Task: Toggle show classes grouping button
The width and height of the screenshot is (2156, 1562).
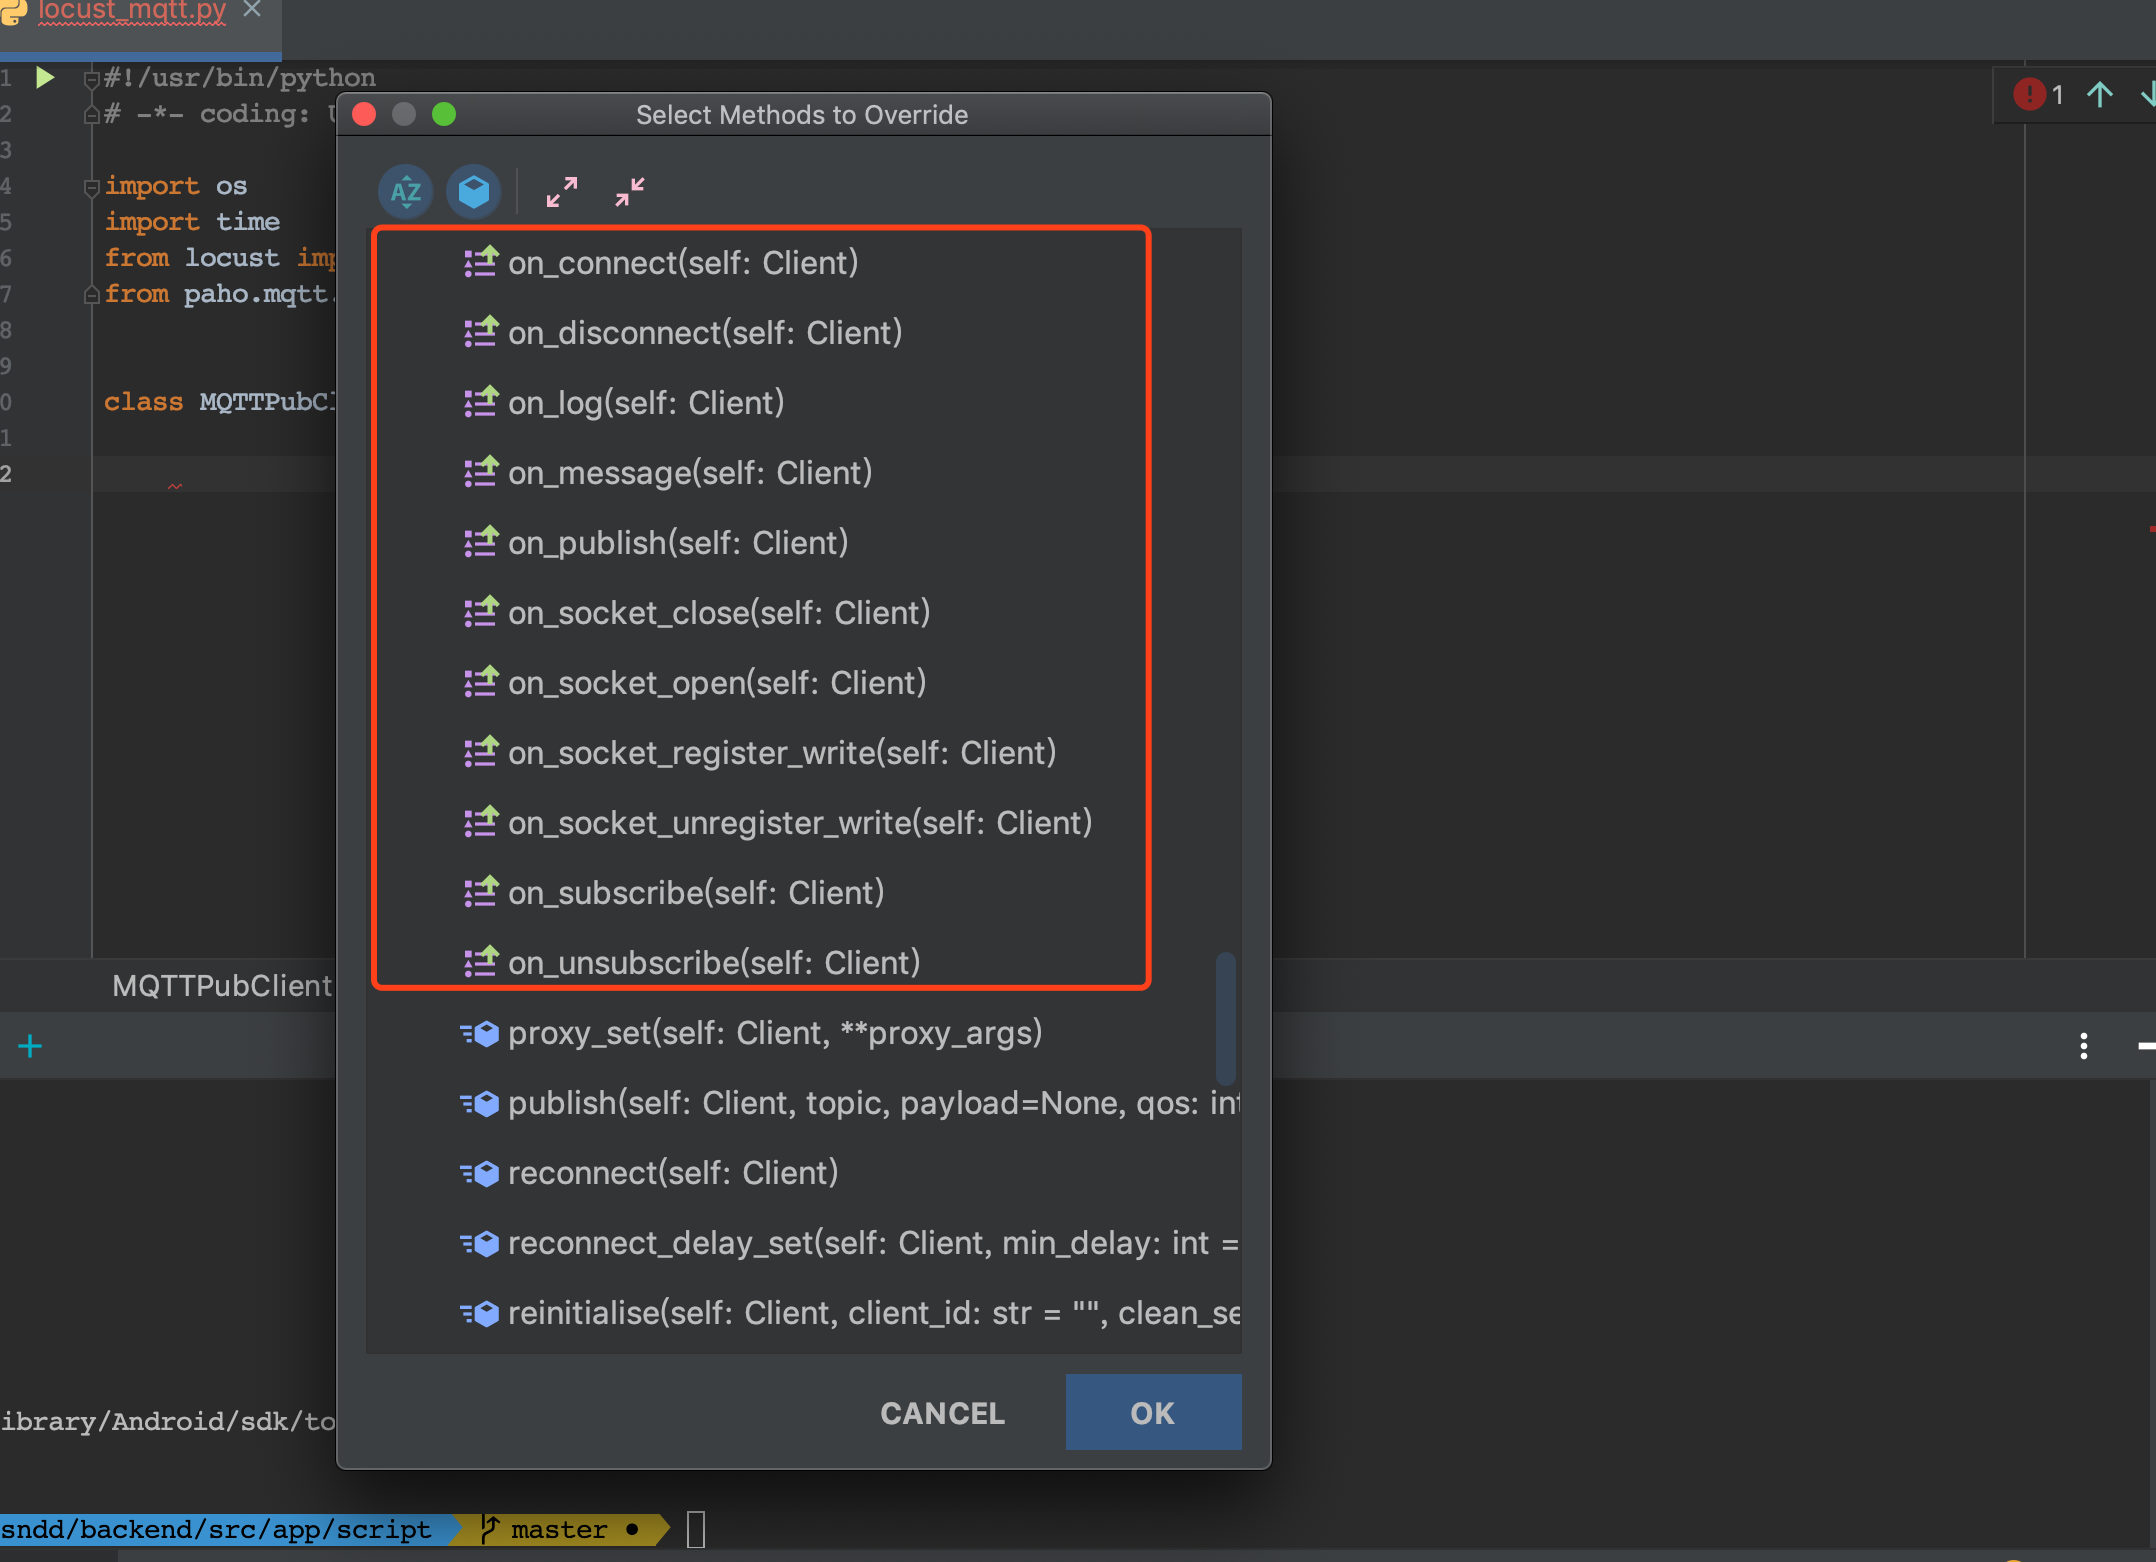Action: (x=473, y=191)
